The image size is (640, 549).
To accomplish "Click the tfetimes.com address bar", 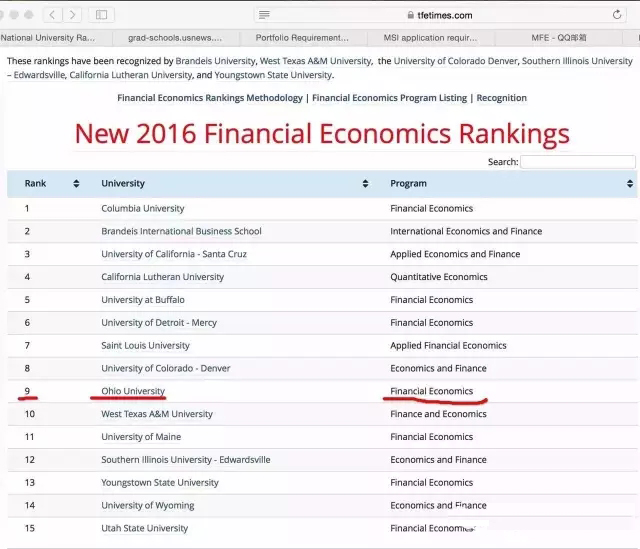I will 440,15.
